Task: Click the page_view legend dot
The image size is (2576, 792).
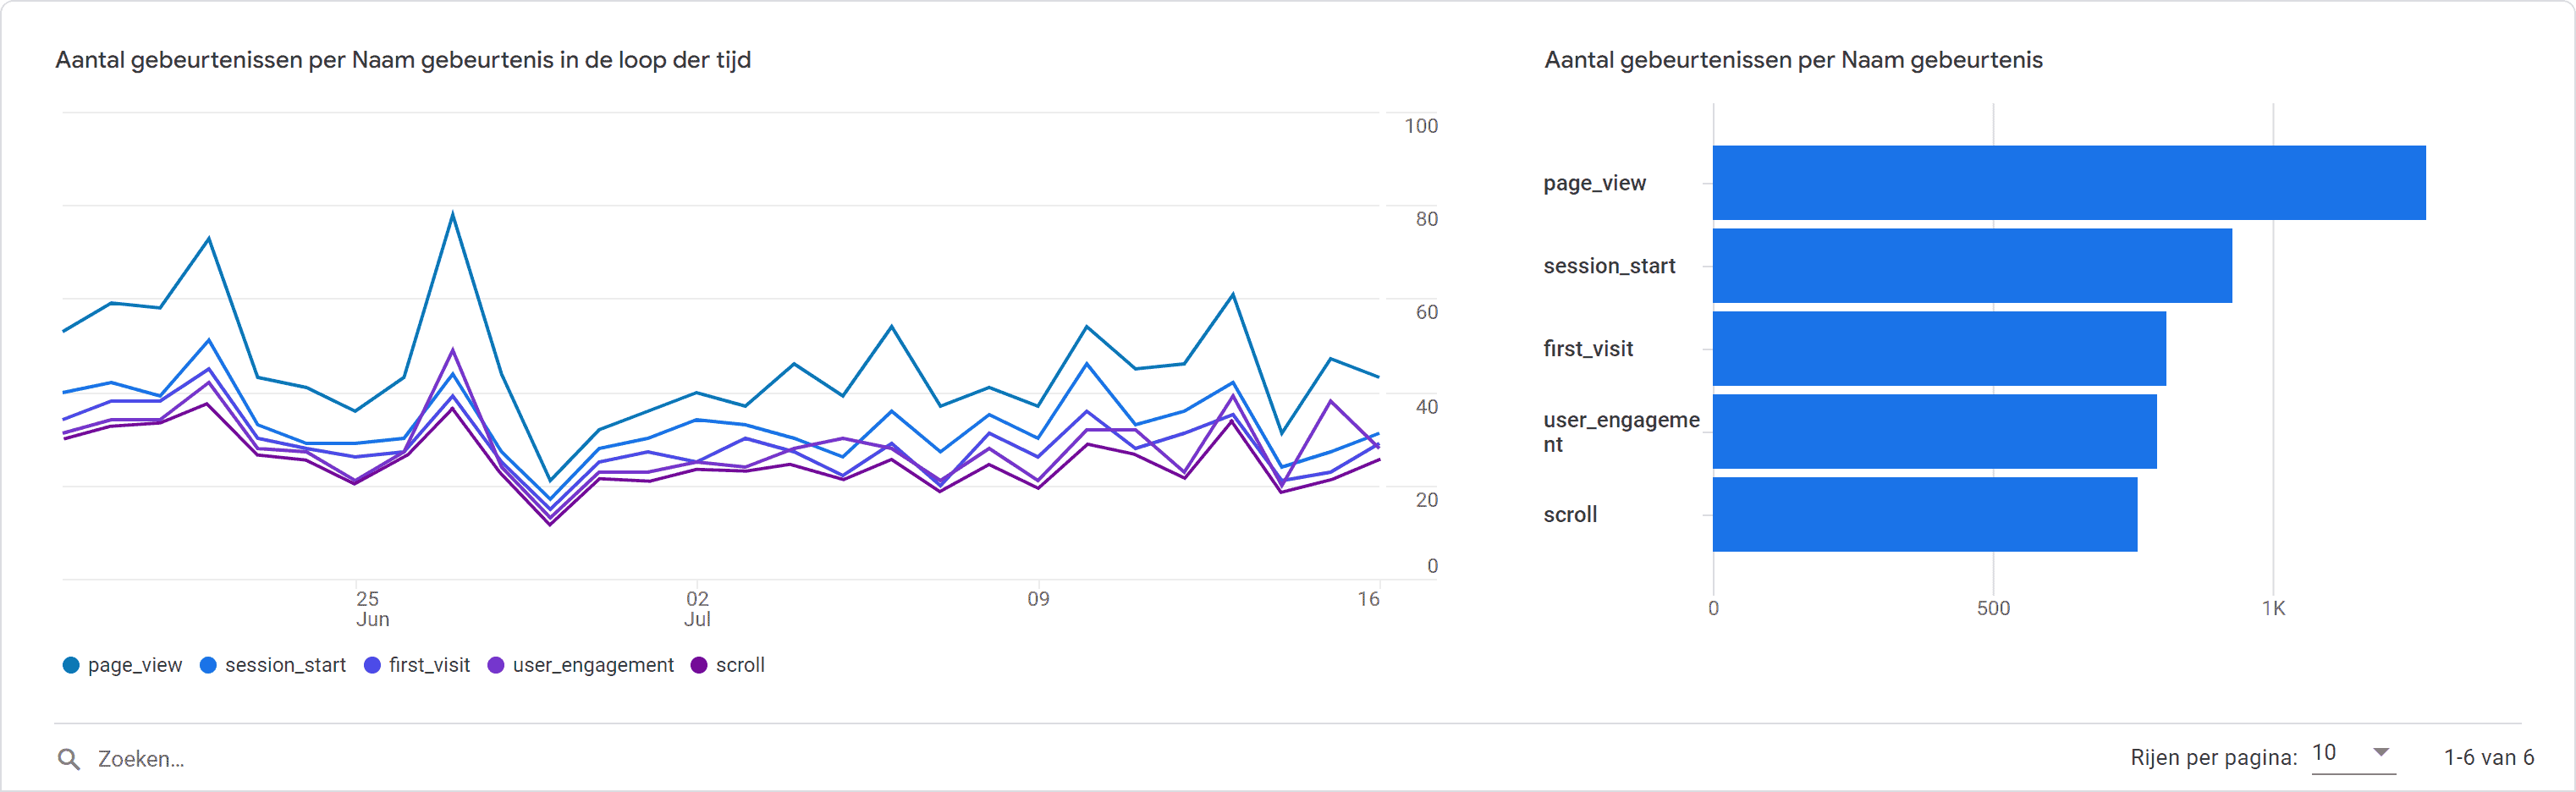Action: tap(71, 665)
